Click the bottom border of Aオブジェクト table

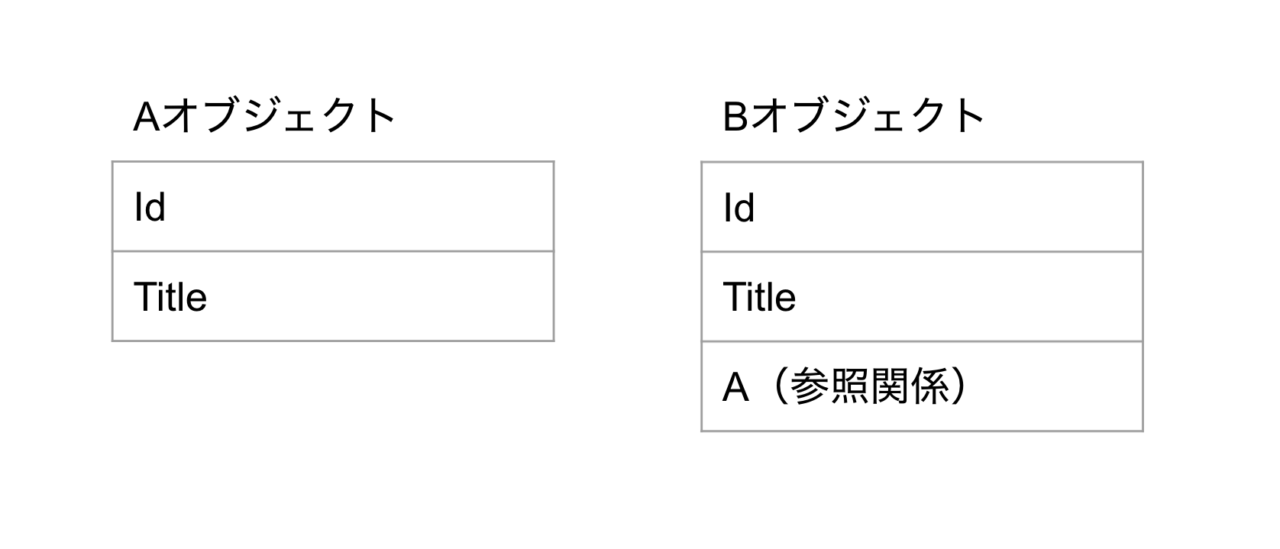tap(333, 341)
